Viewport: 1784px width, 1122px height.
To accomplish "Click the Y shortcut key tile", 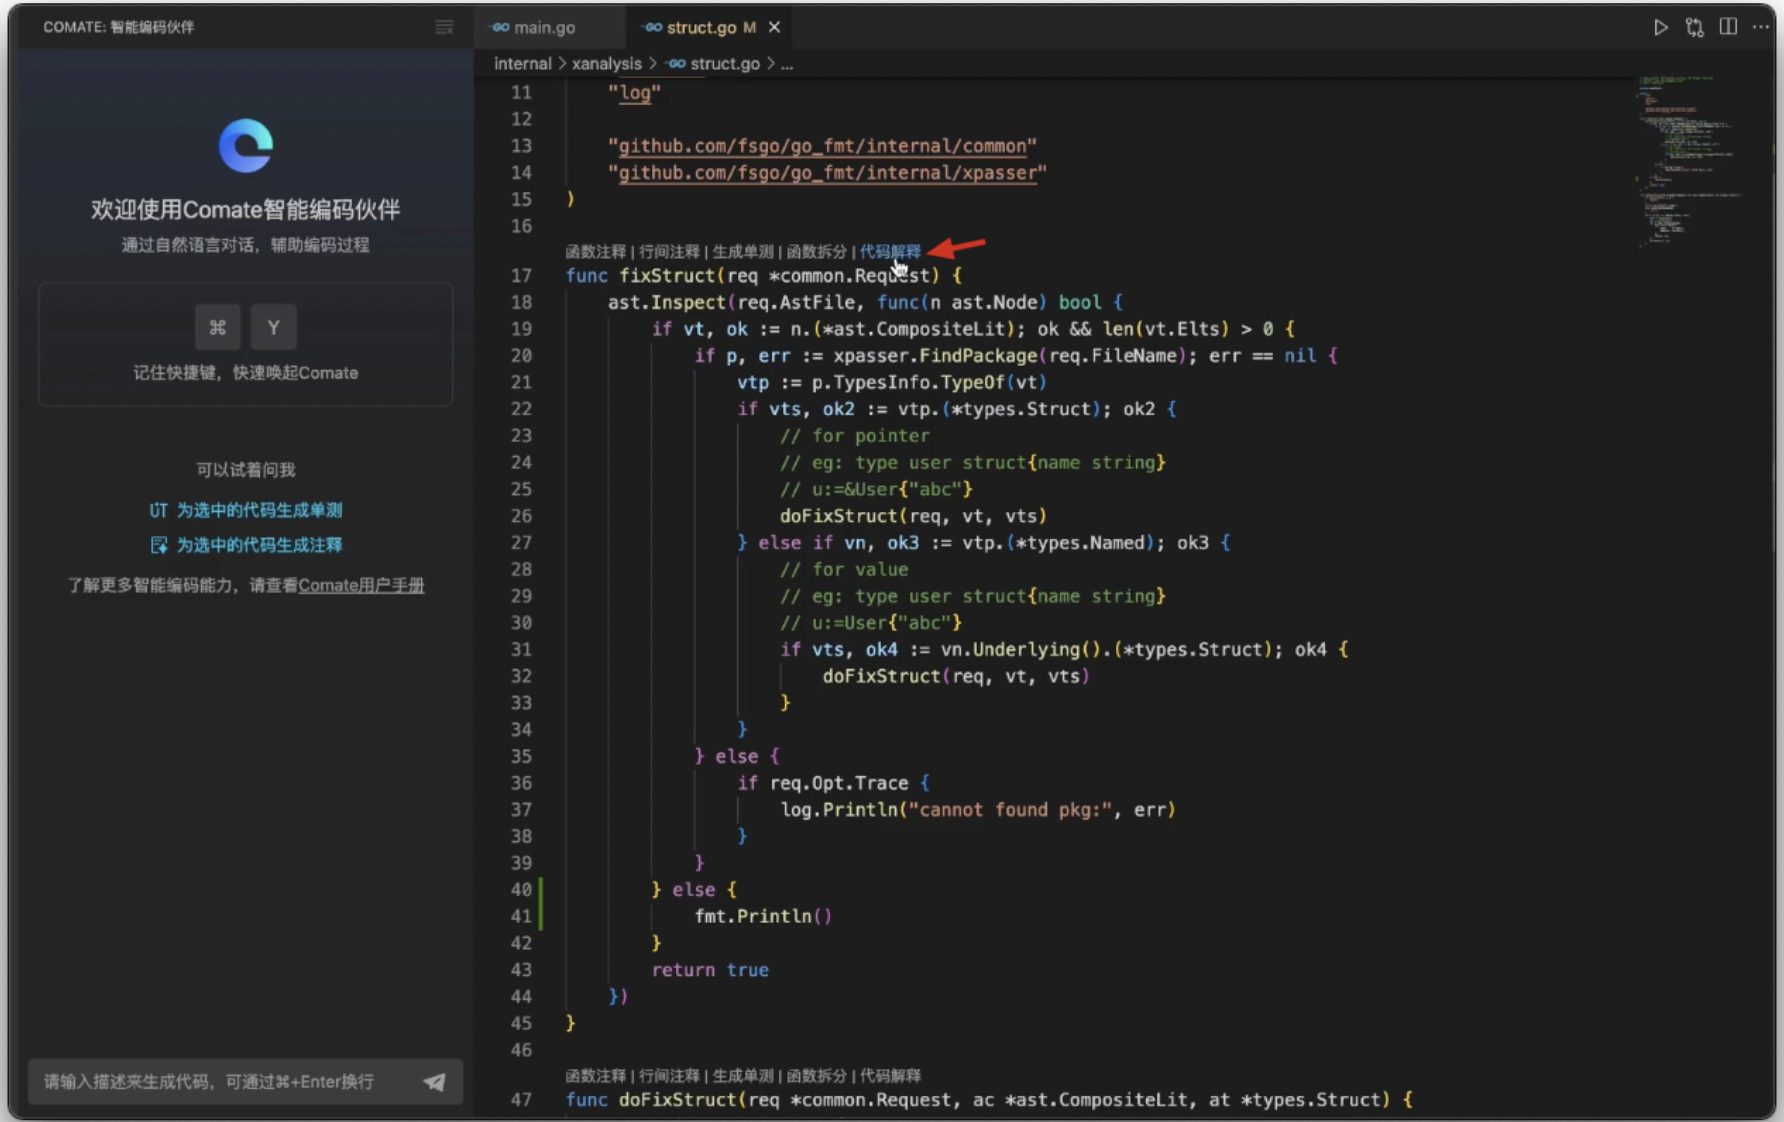I will 273,327.
